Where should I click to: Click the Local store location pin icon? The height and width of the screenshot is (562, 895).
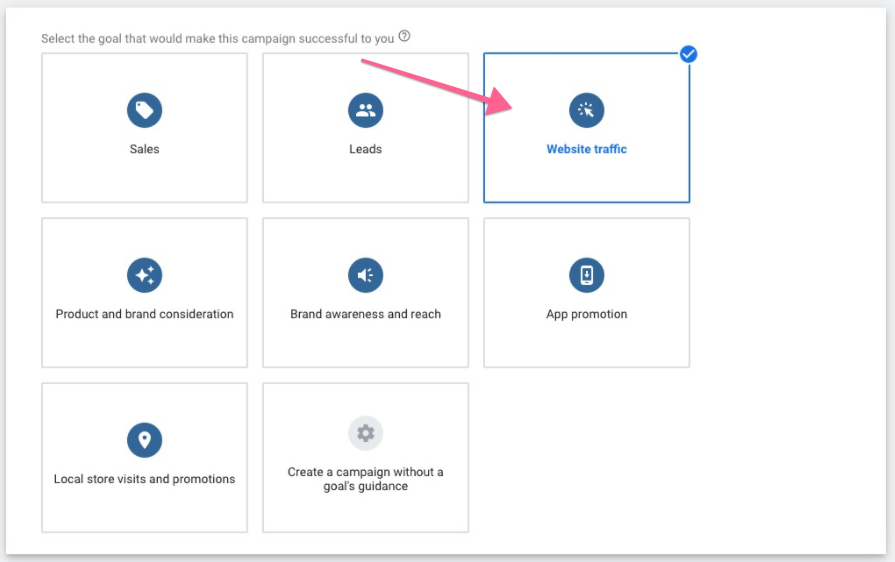[x=145, y=440]
